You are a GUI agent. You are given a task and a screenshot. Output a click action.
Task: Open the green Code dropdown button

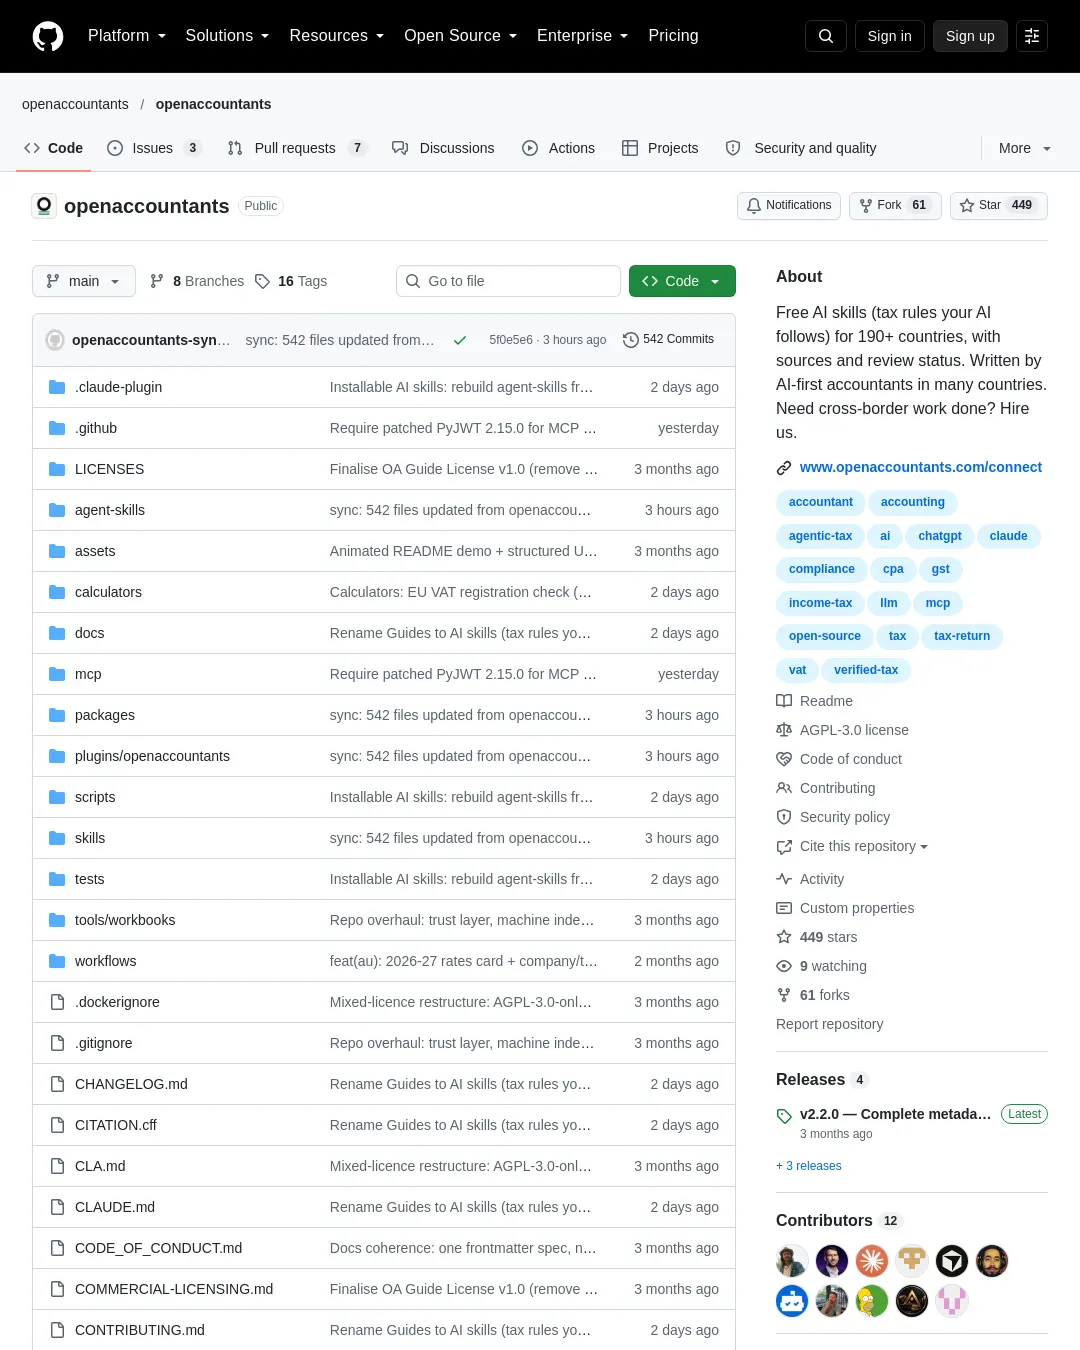coord(682,281)
